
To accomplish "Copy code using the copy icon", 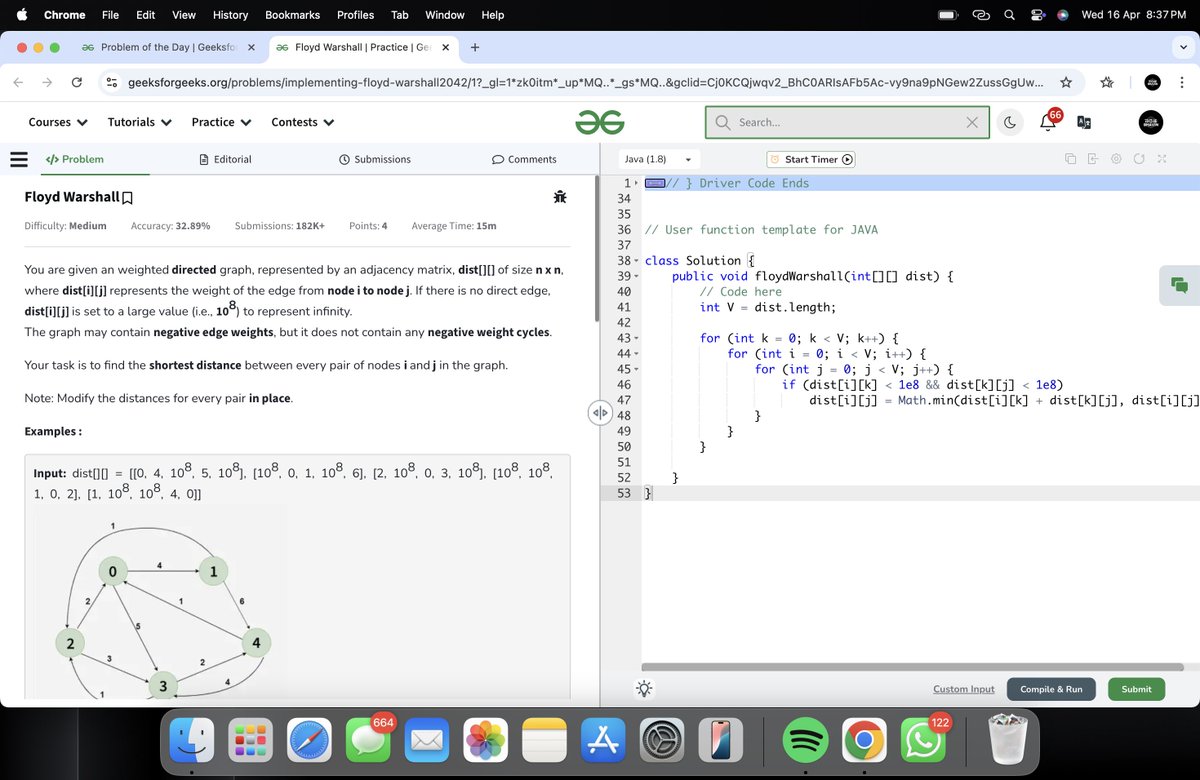I will 1070,159.
